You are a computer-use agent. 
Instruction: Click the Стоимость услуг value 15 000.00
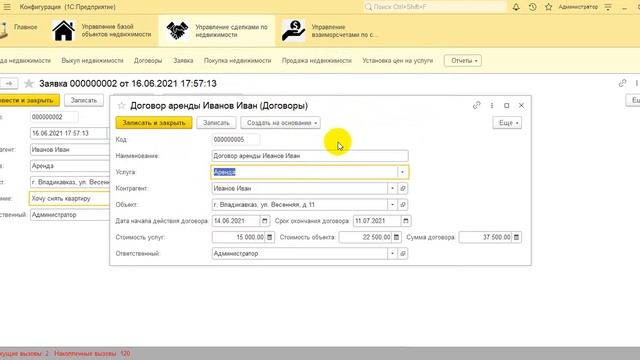click(238, 237)
